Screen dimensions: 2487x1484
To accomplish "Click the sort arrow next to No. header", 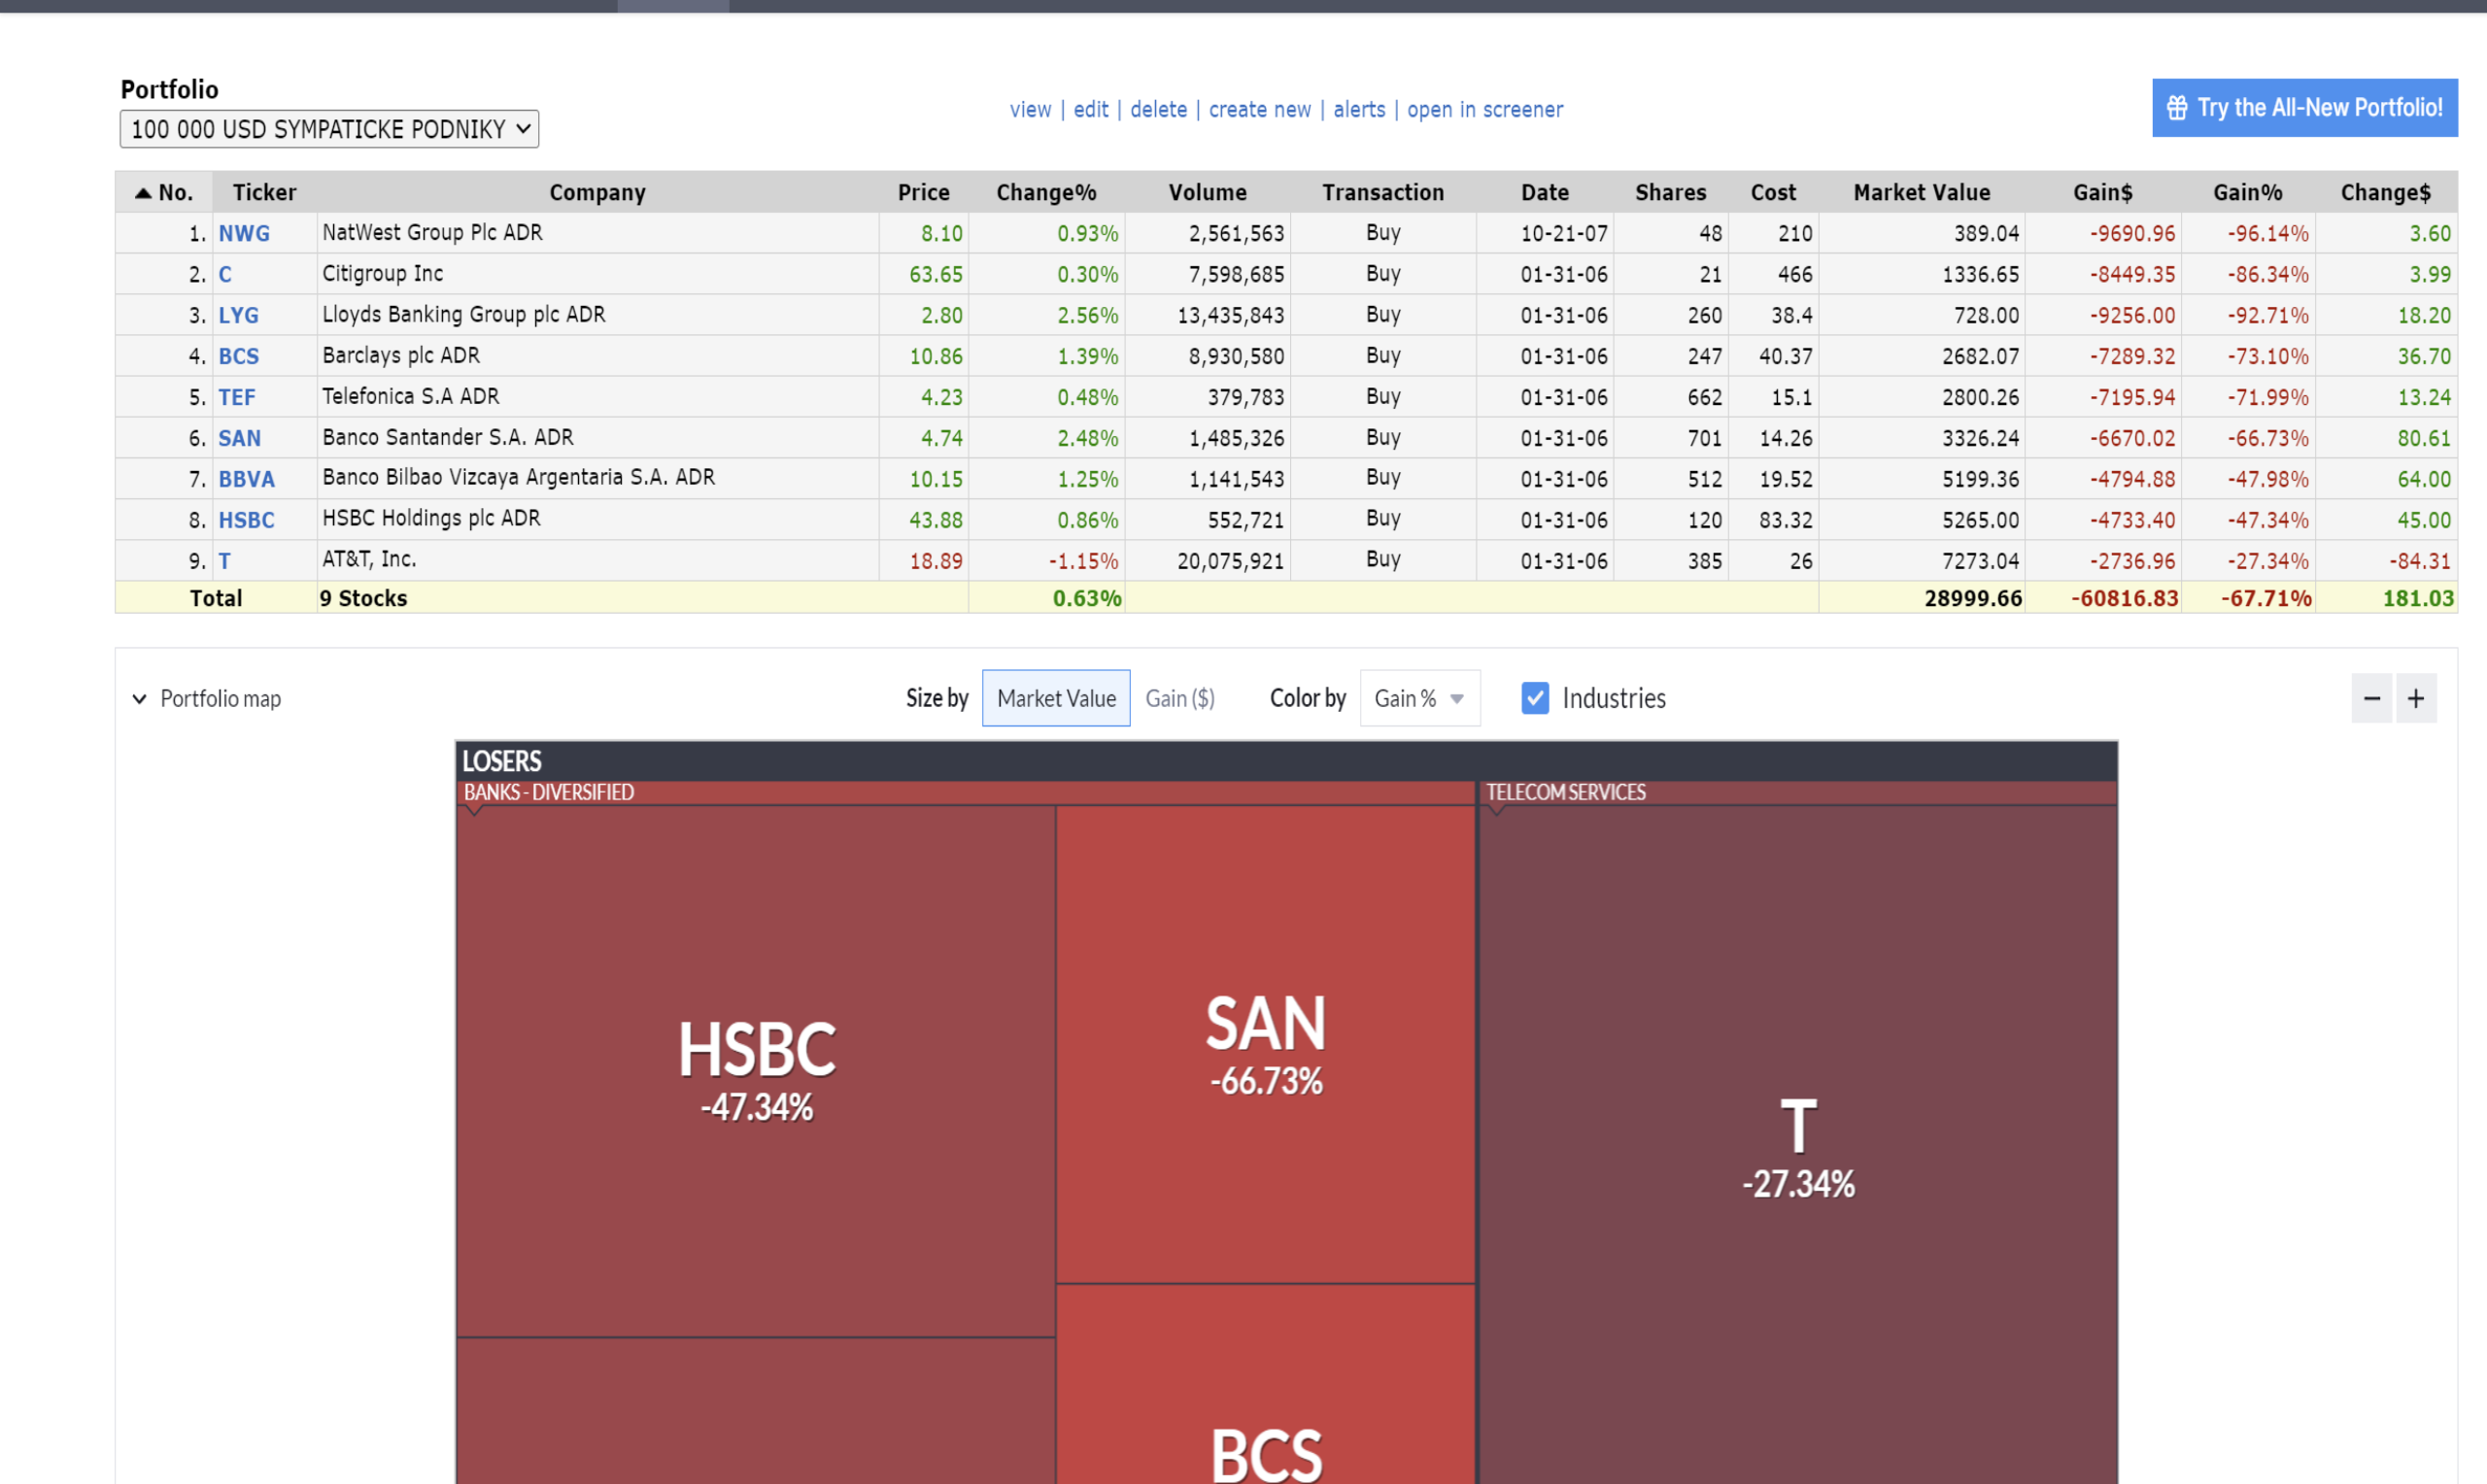I will tap(143, 193).
